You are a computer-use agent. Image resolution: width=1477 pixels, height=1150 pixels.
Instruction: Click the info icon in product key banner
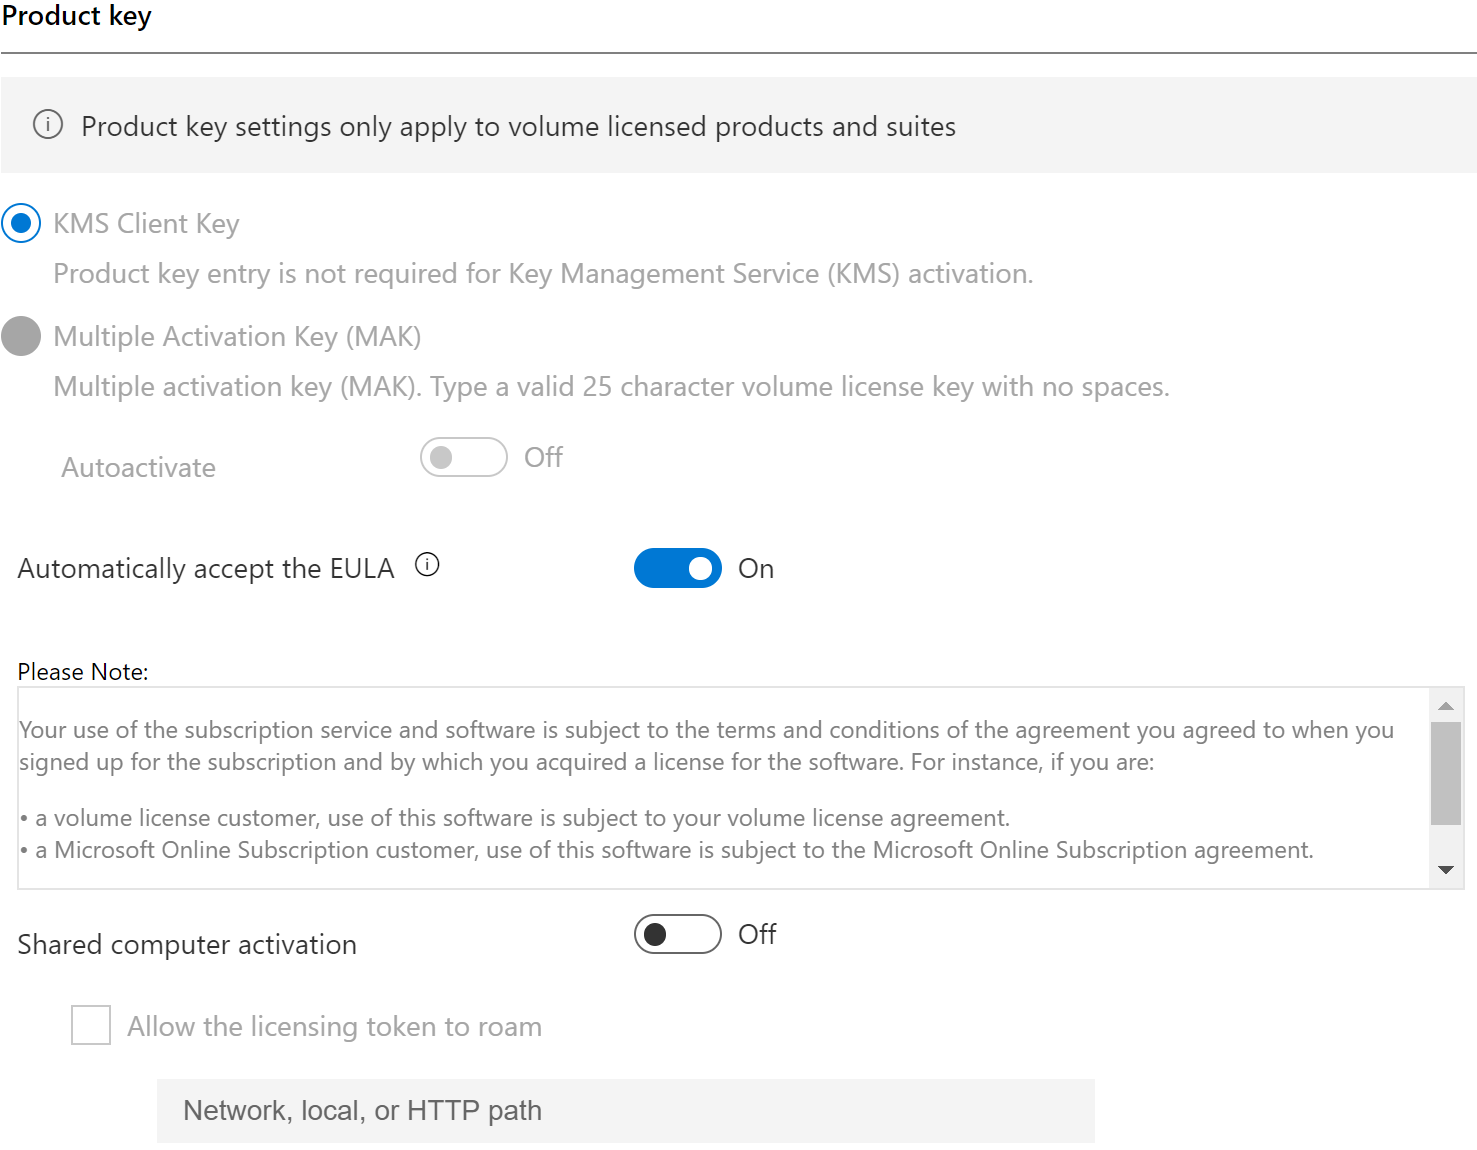[x=48, y=125]
